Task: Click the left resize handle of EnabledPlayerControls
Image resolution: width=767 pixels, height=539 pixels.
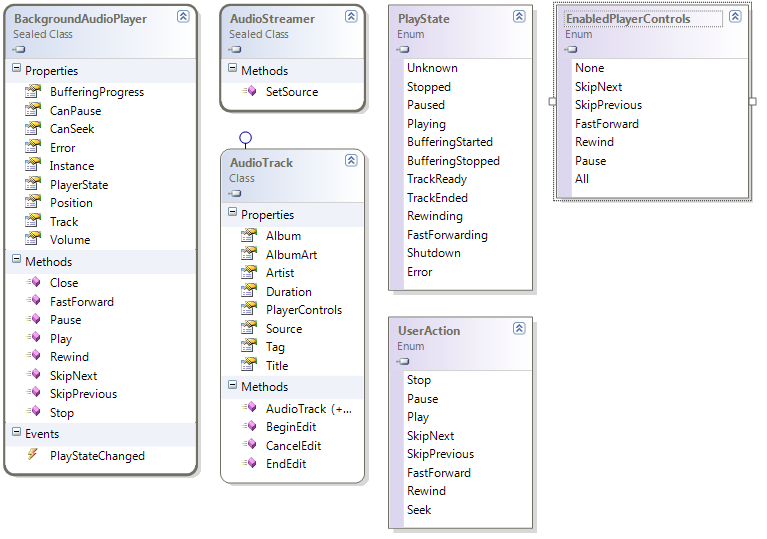Action: click(552, 101)
